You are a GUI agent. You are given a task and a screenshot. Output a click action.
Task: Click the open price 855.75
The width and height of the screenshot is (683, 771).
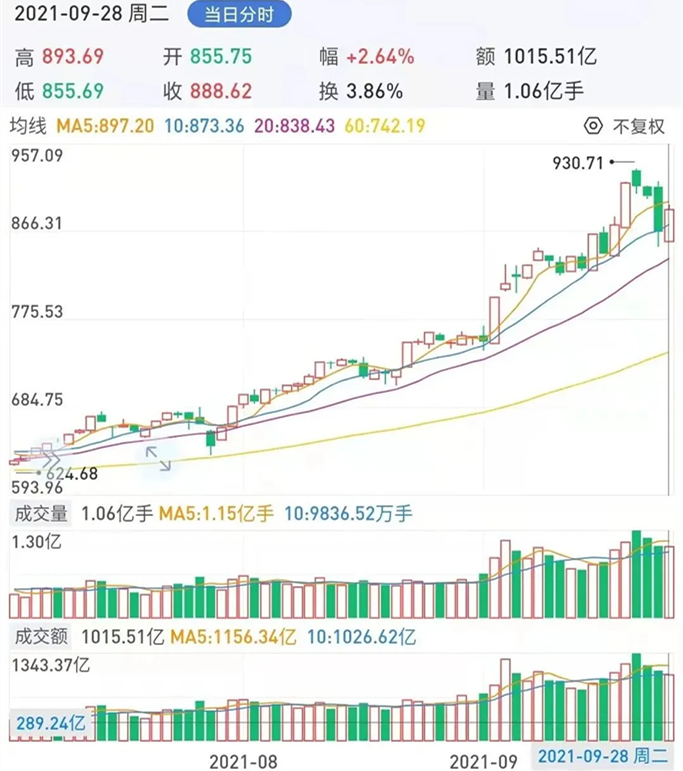221,57
